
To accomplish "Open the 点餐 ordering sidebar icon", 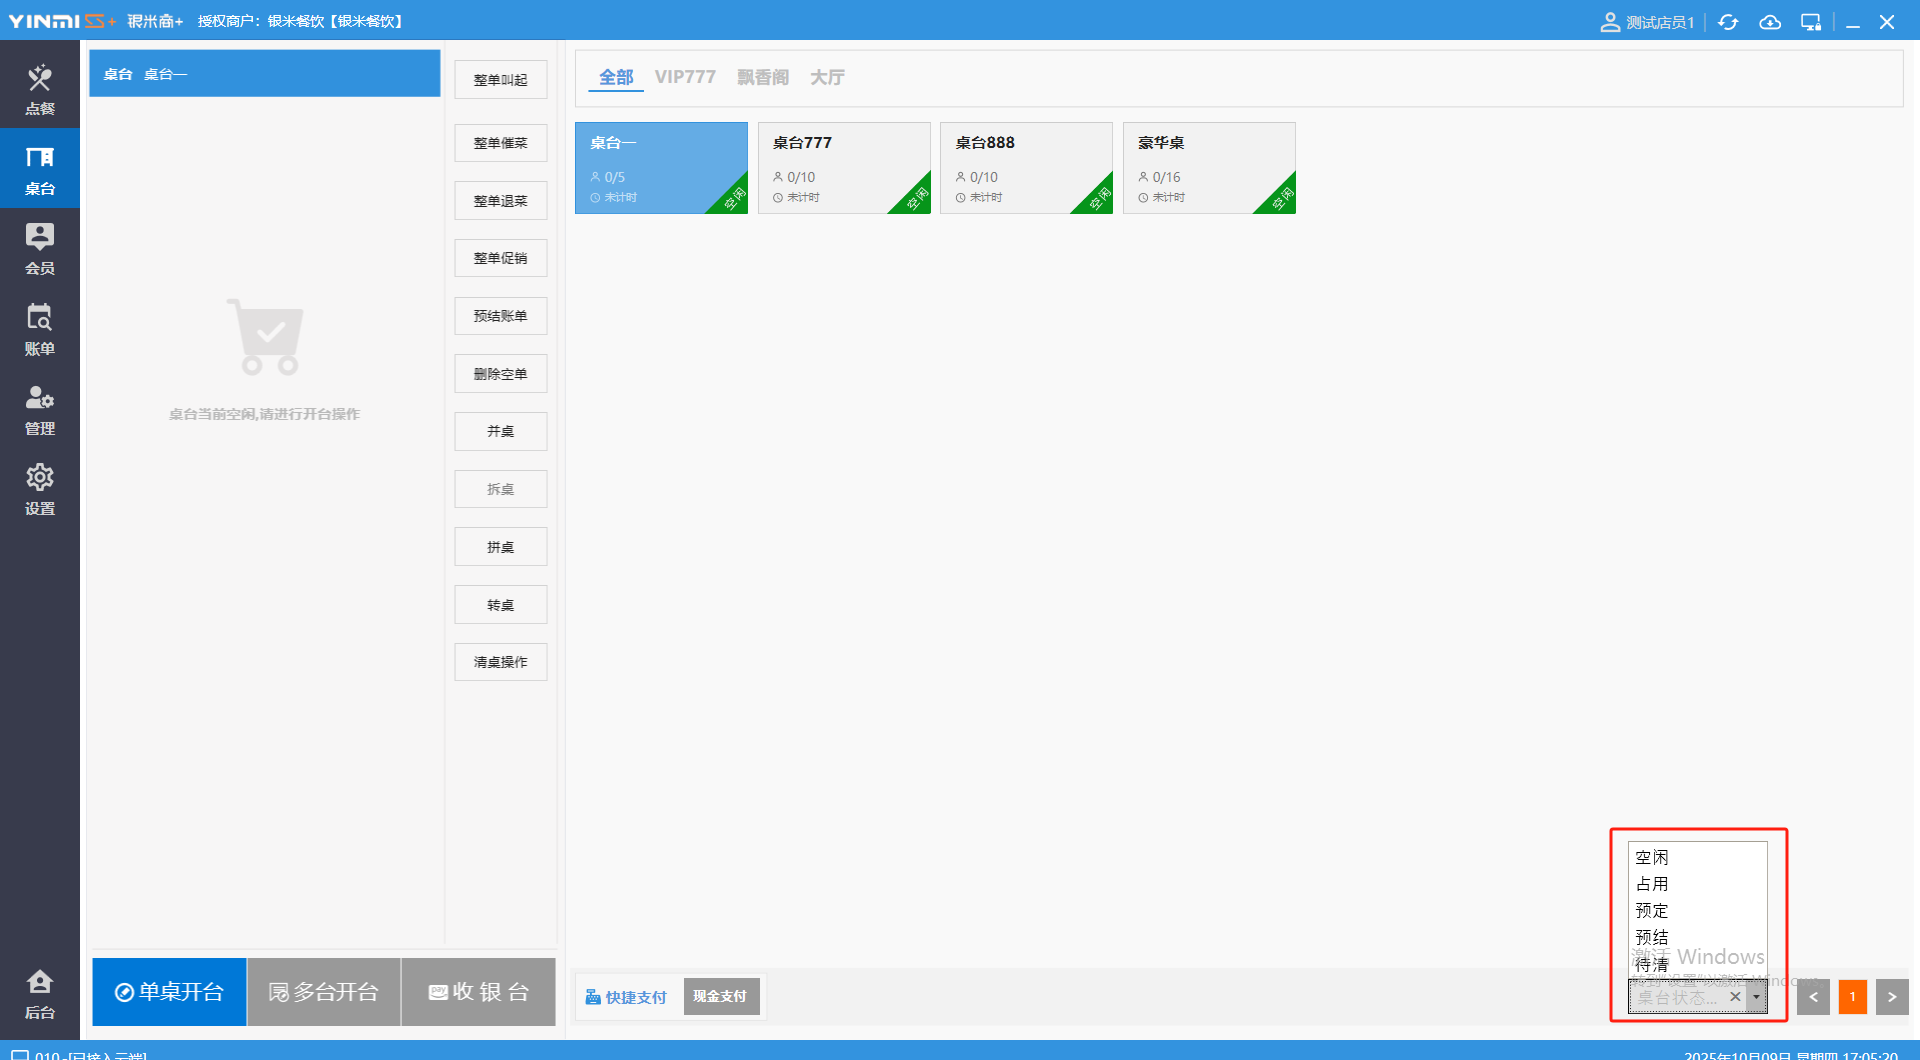I will pos(40,88).
